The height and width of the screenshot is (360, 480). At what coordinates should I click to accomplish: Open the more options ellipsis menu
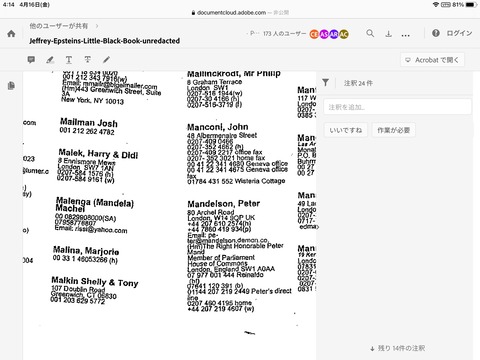pos(405,35)
